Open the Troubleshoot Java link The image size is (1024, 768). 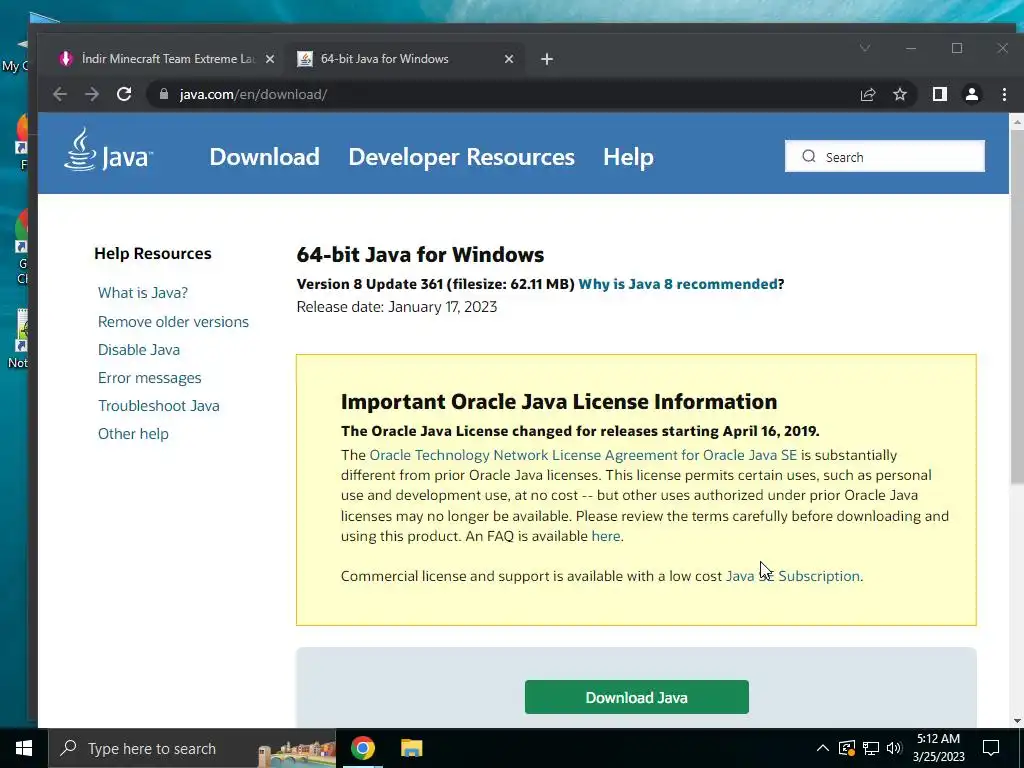[159, 406]
